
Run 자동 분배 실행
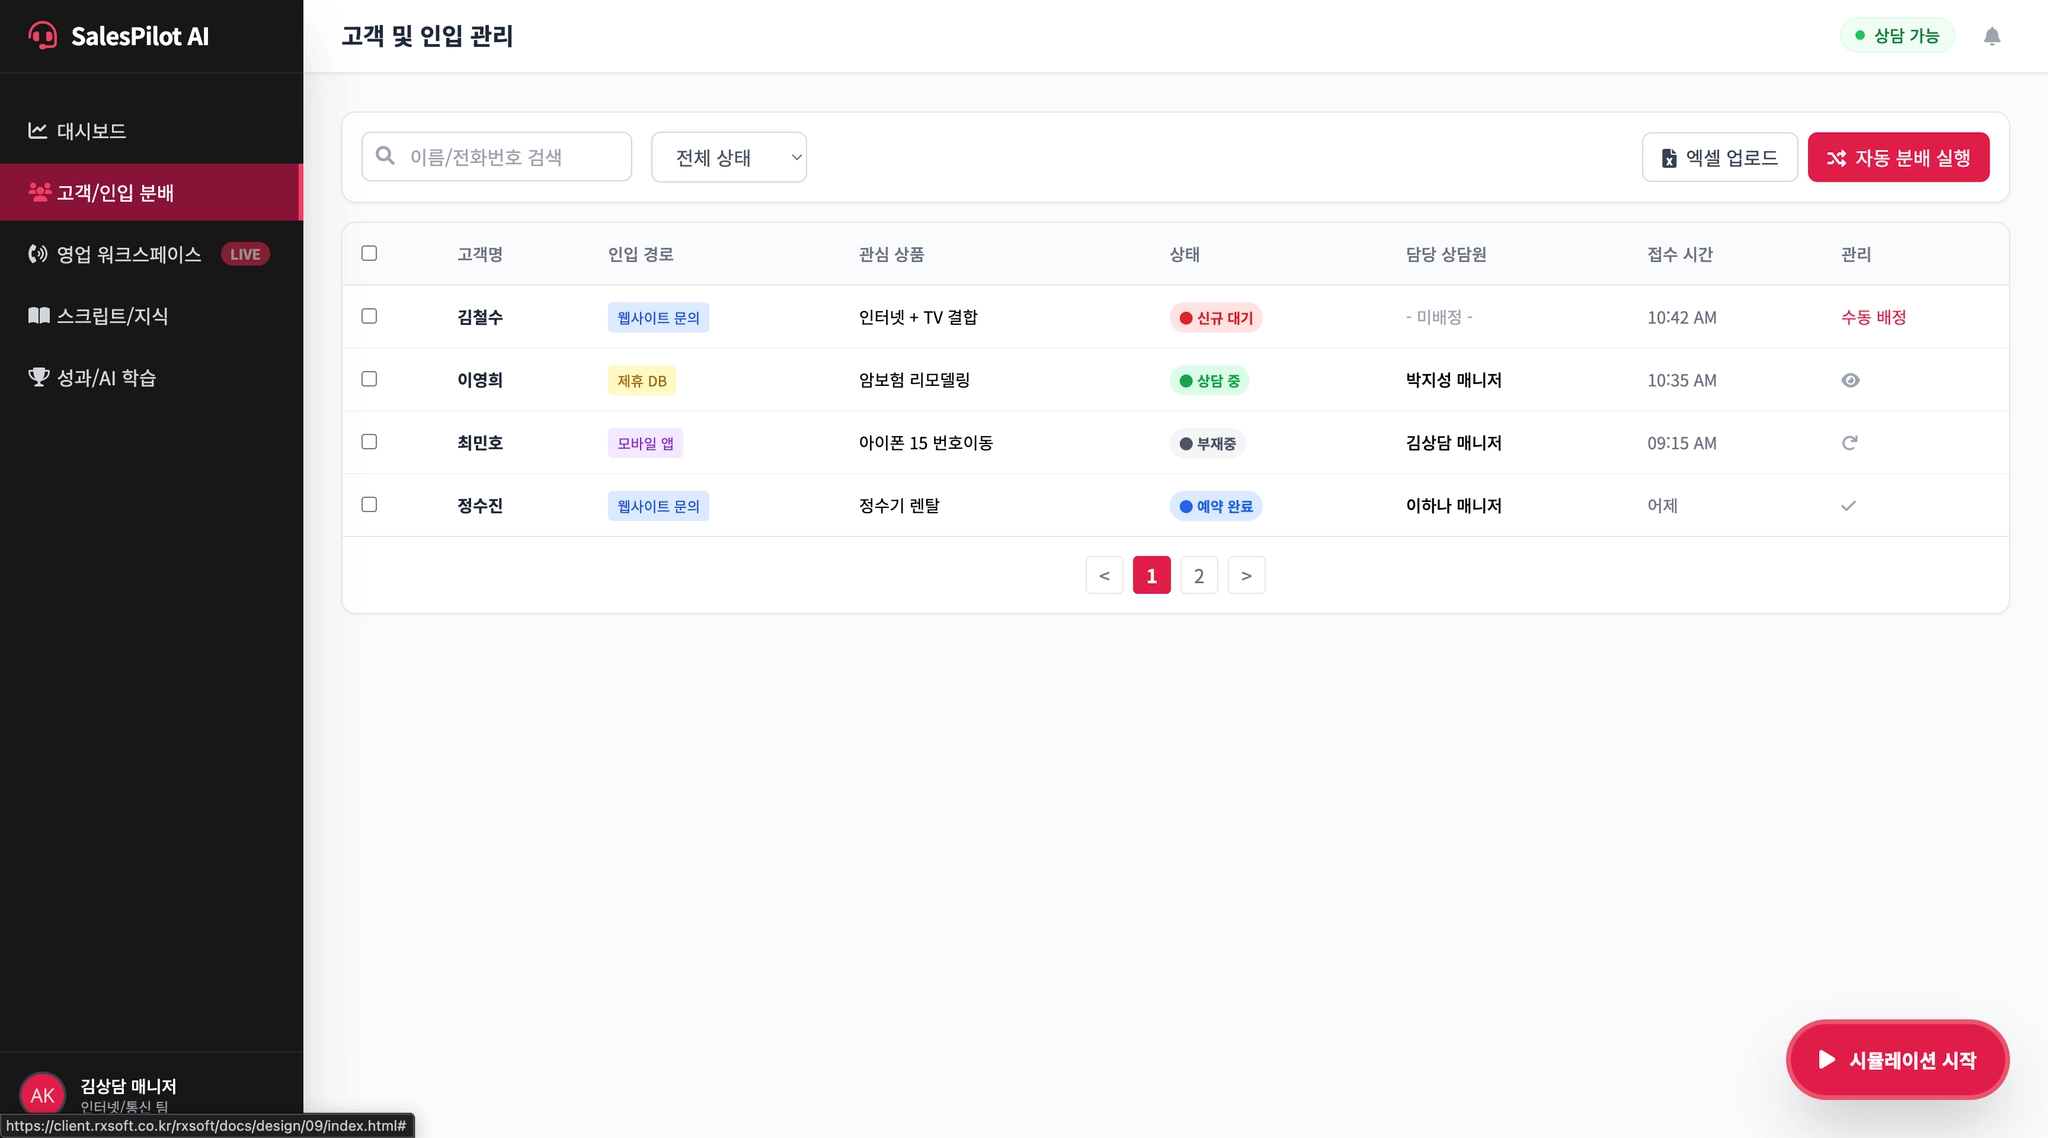click(1898, 157)
